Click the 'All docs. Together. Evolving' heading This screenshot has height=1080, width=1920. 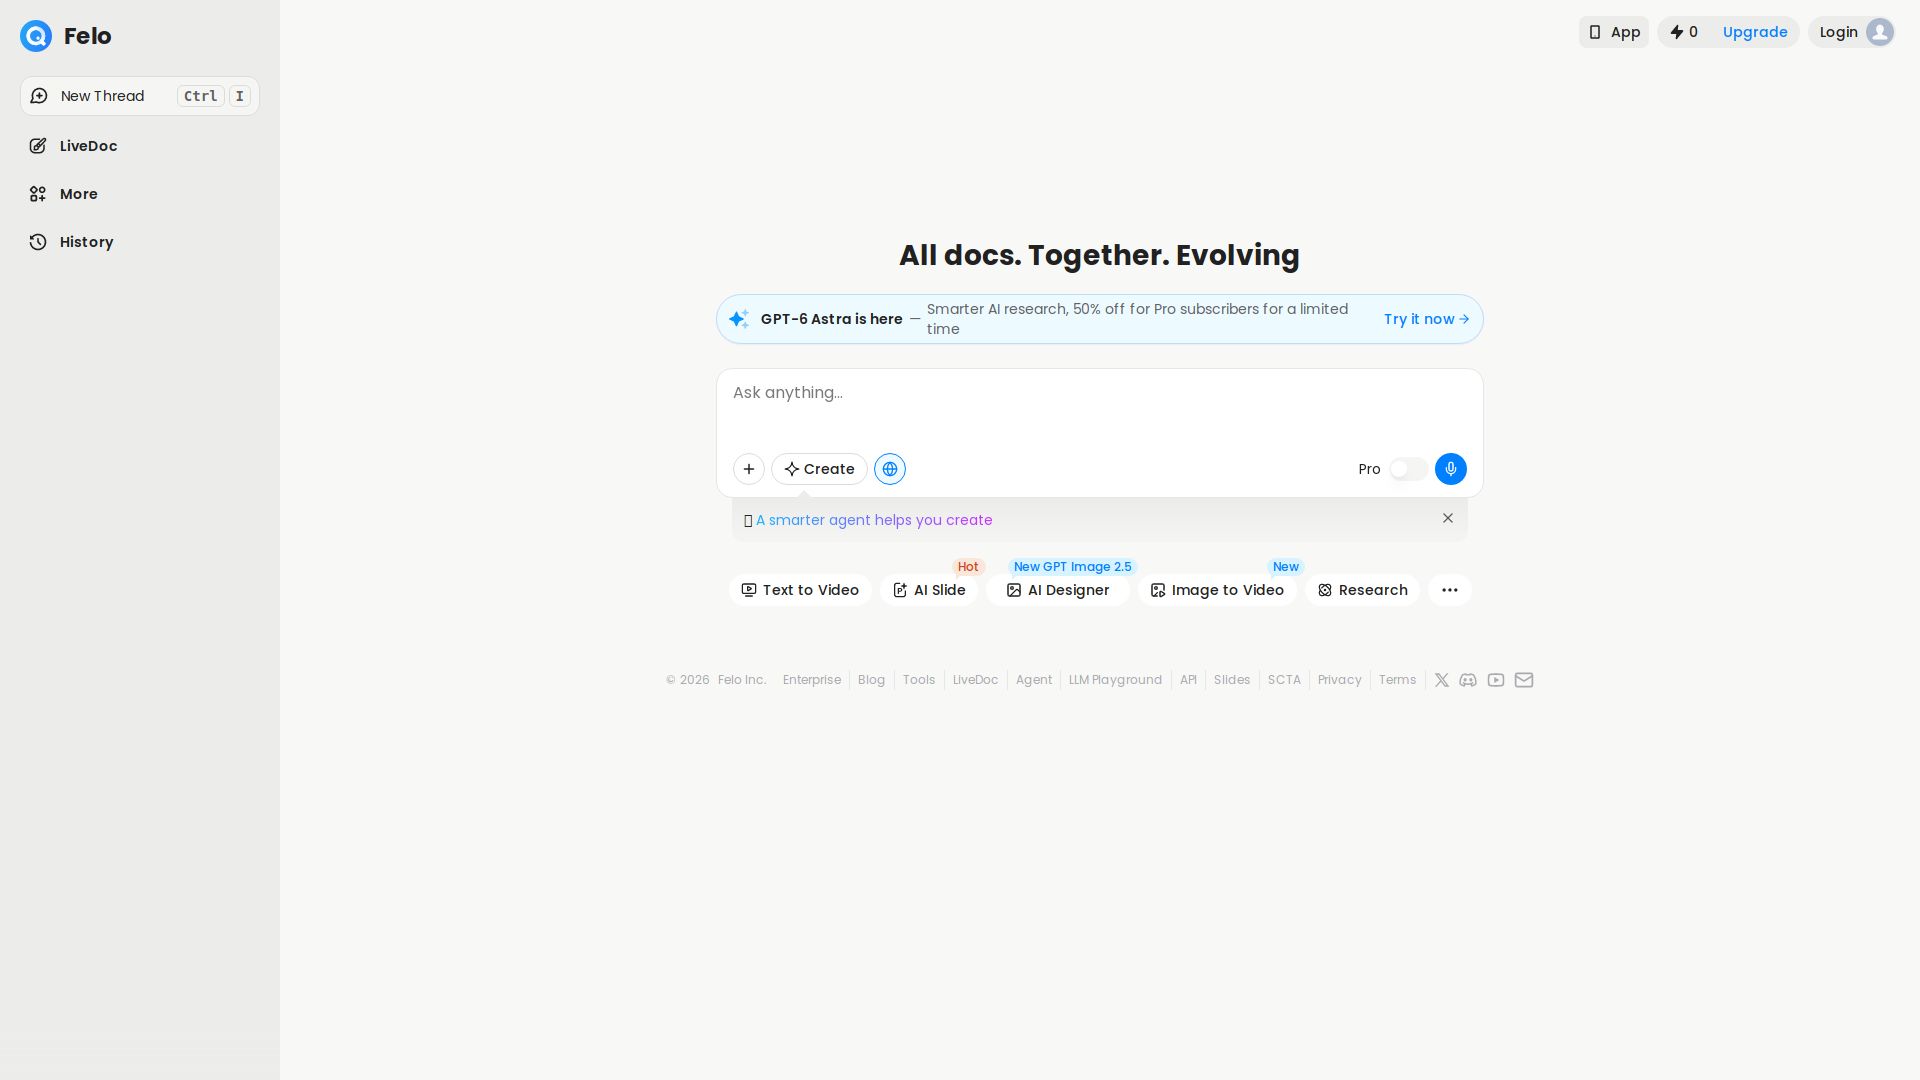(1099, 255)
